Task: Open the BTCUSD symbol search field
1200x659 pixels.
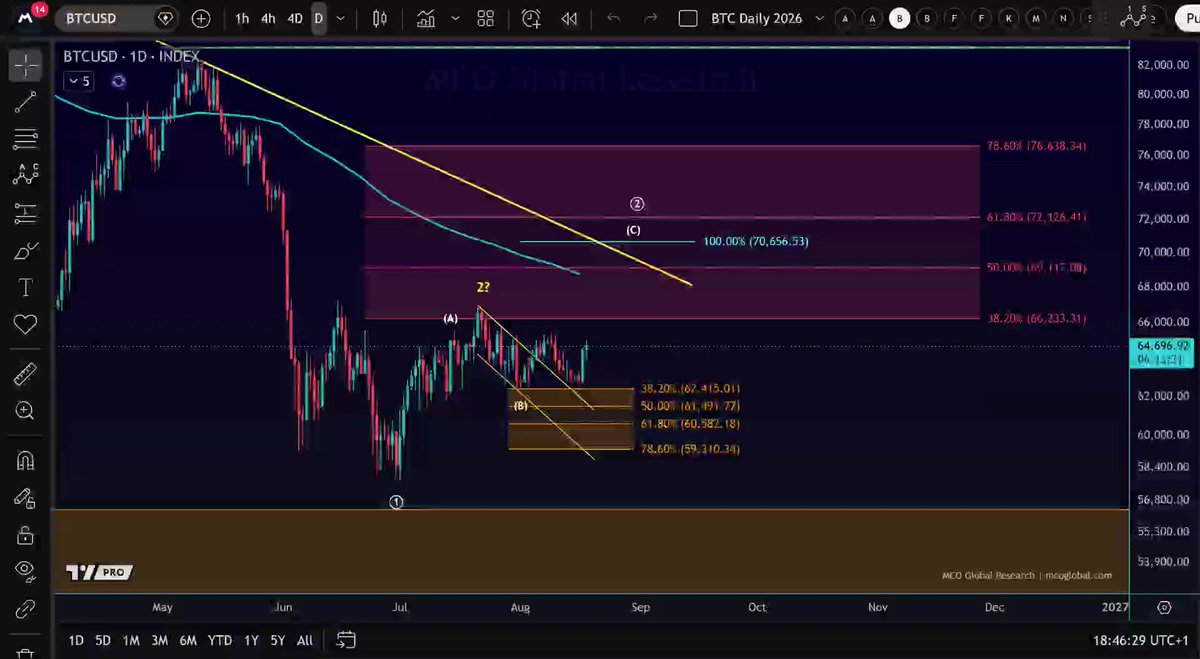Action: point(117,18)
